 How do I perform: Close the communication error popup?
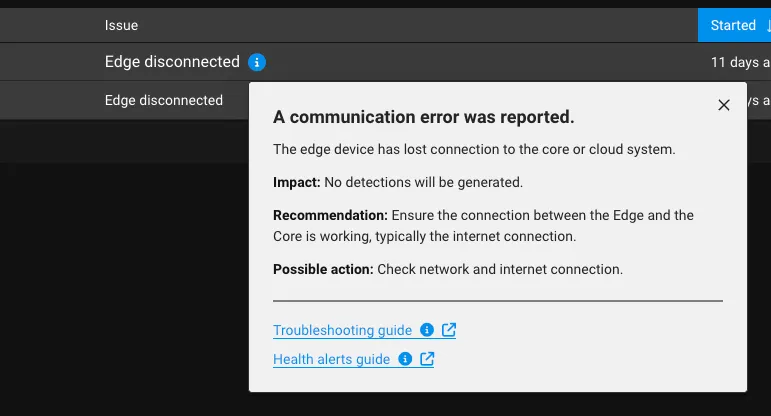(x=724, y=105)
